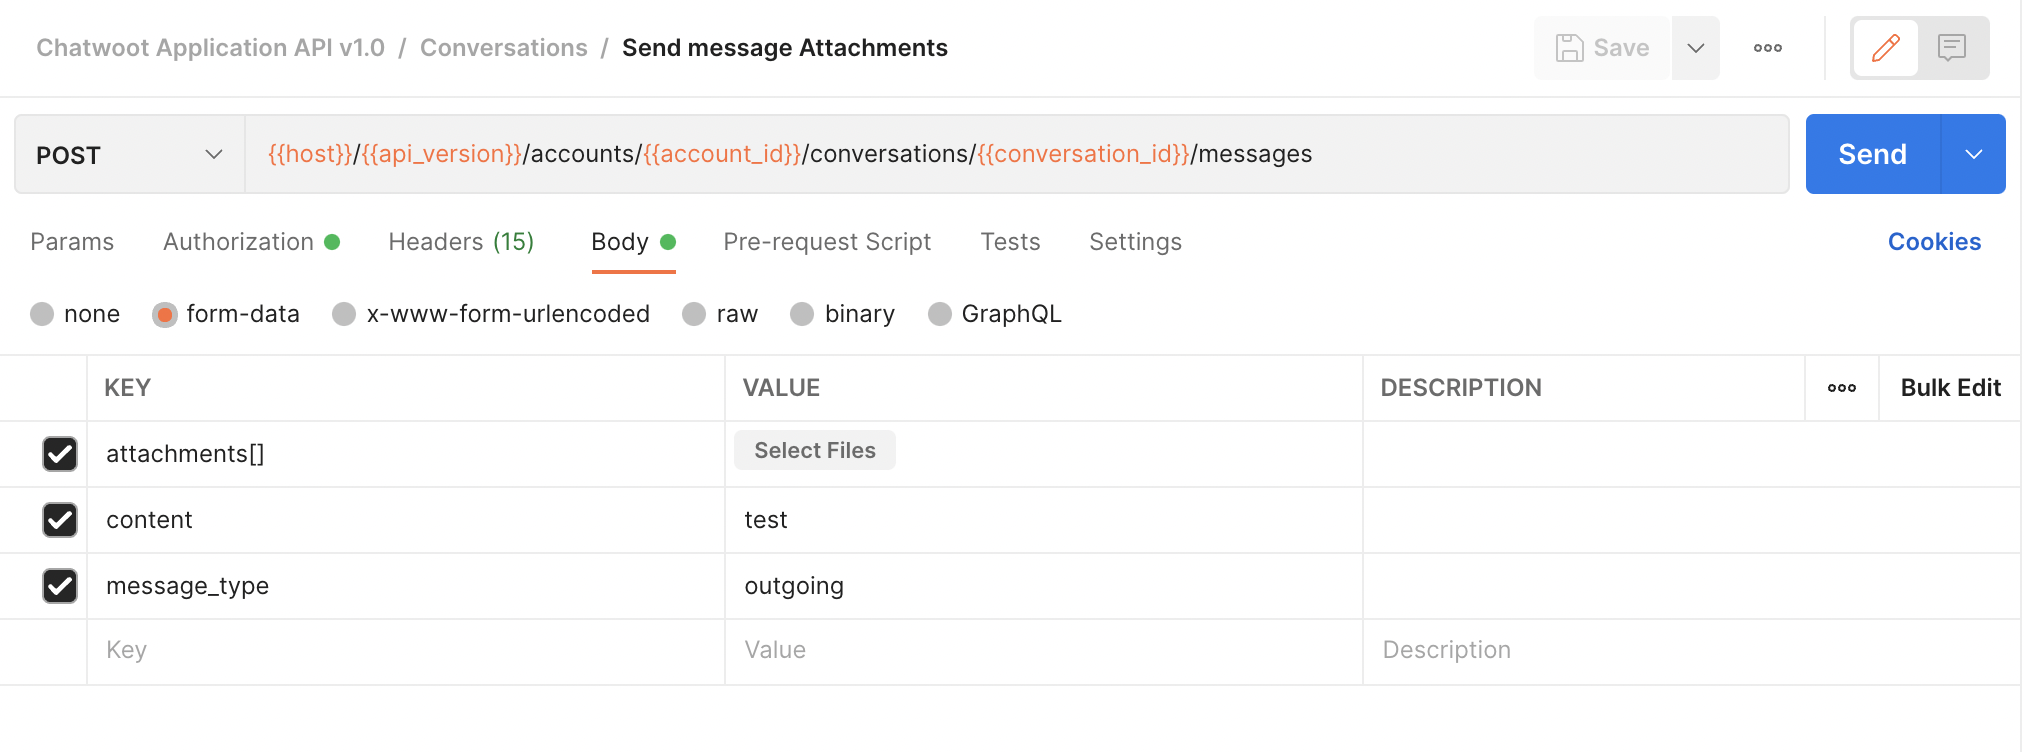
Task: Select the raw body type radio button
Action: tap(694, 313)
